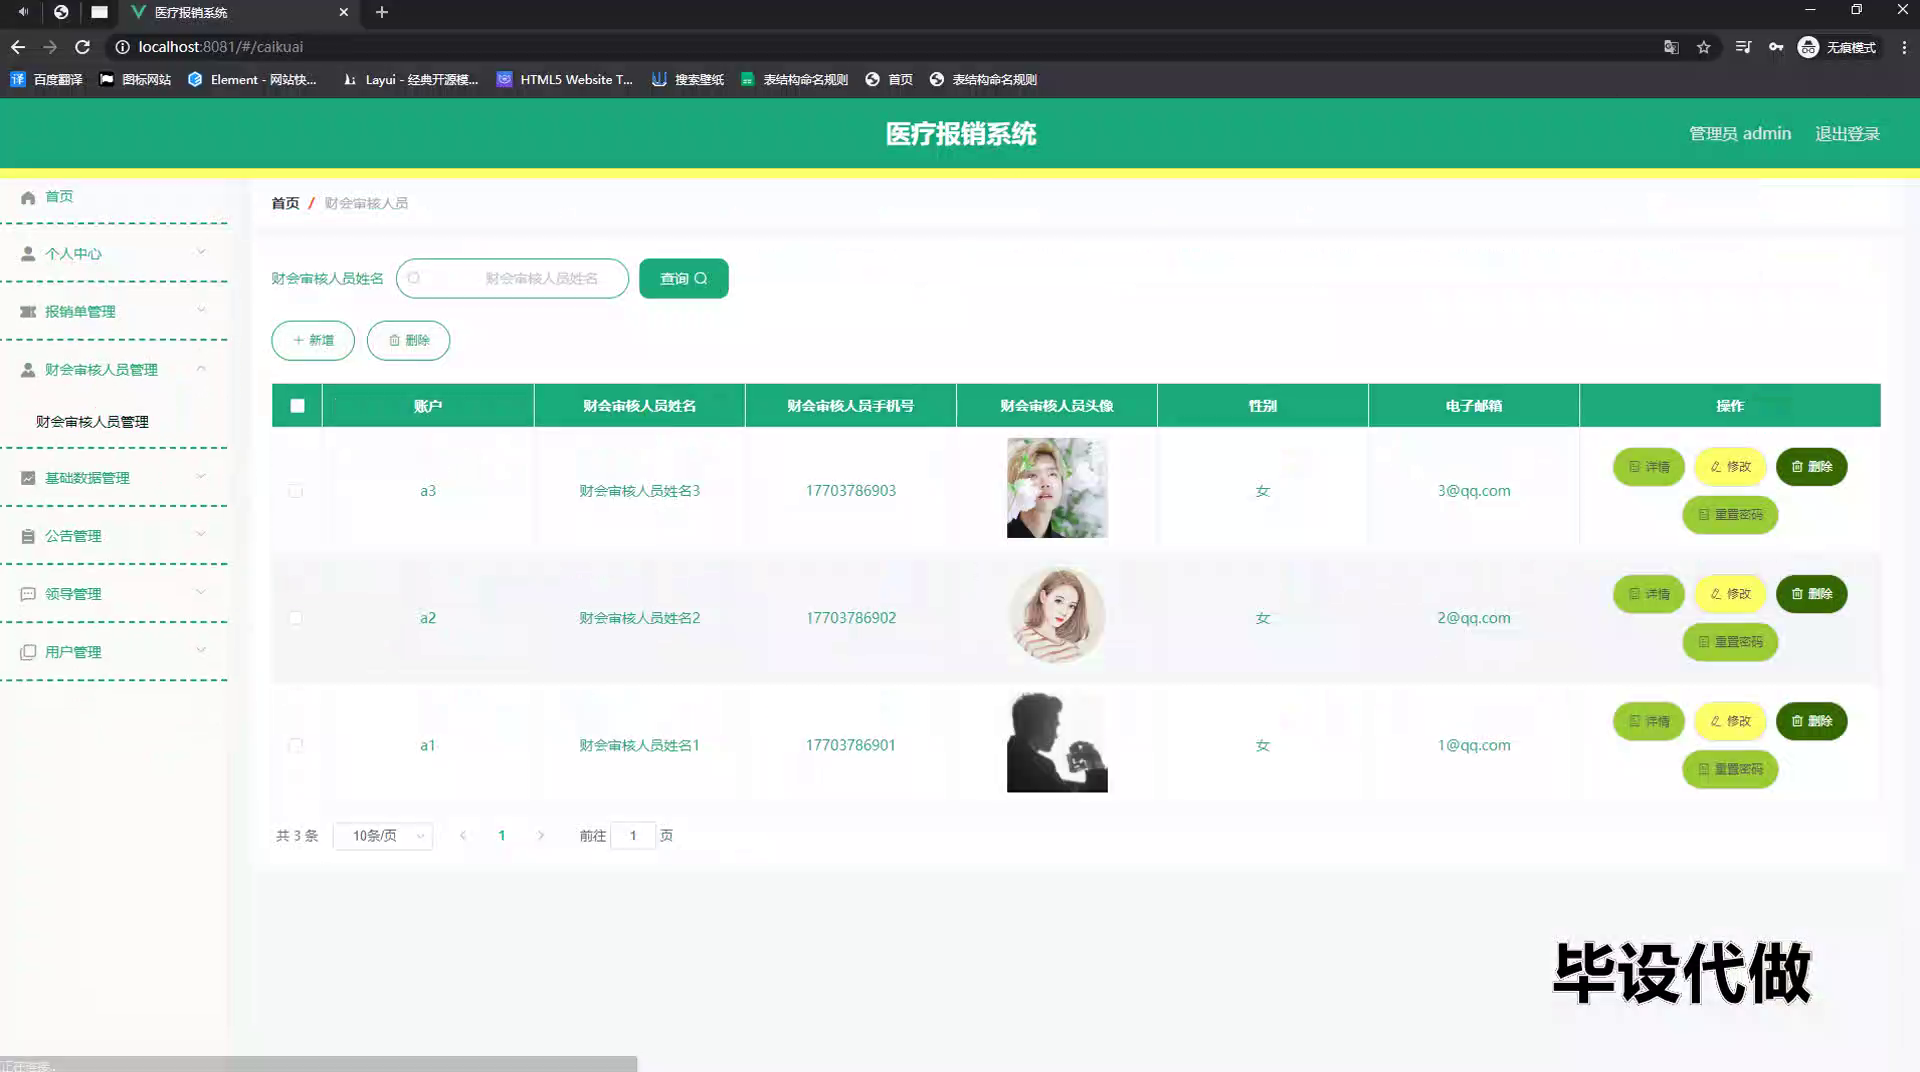Click the 用户管理 copy icon

tap(28, 652)
